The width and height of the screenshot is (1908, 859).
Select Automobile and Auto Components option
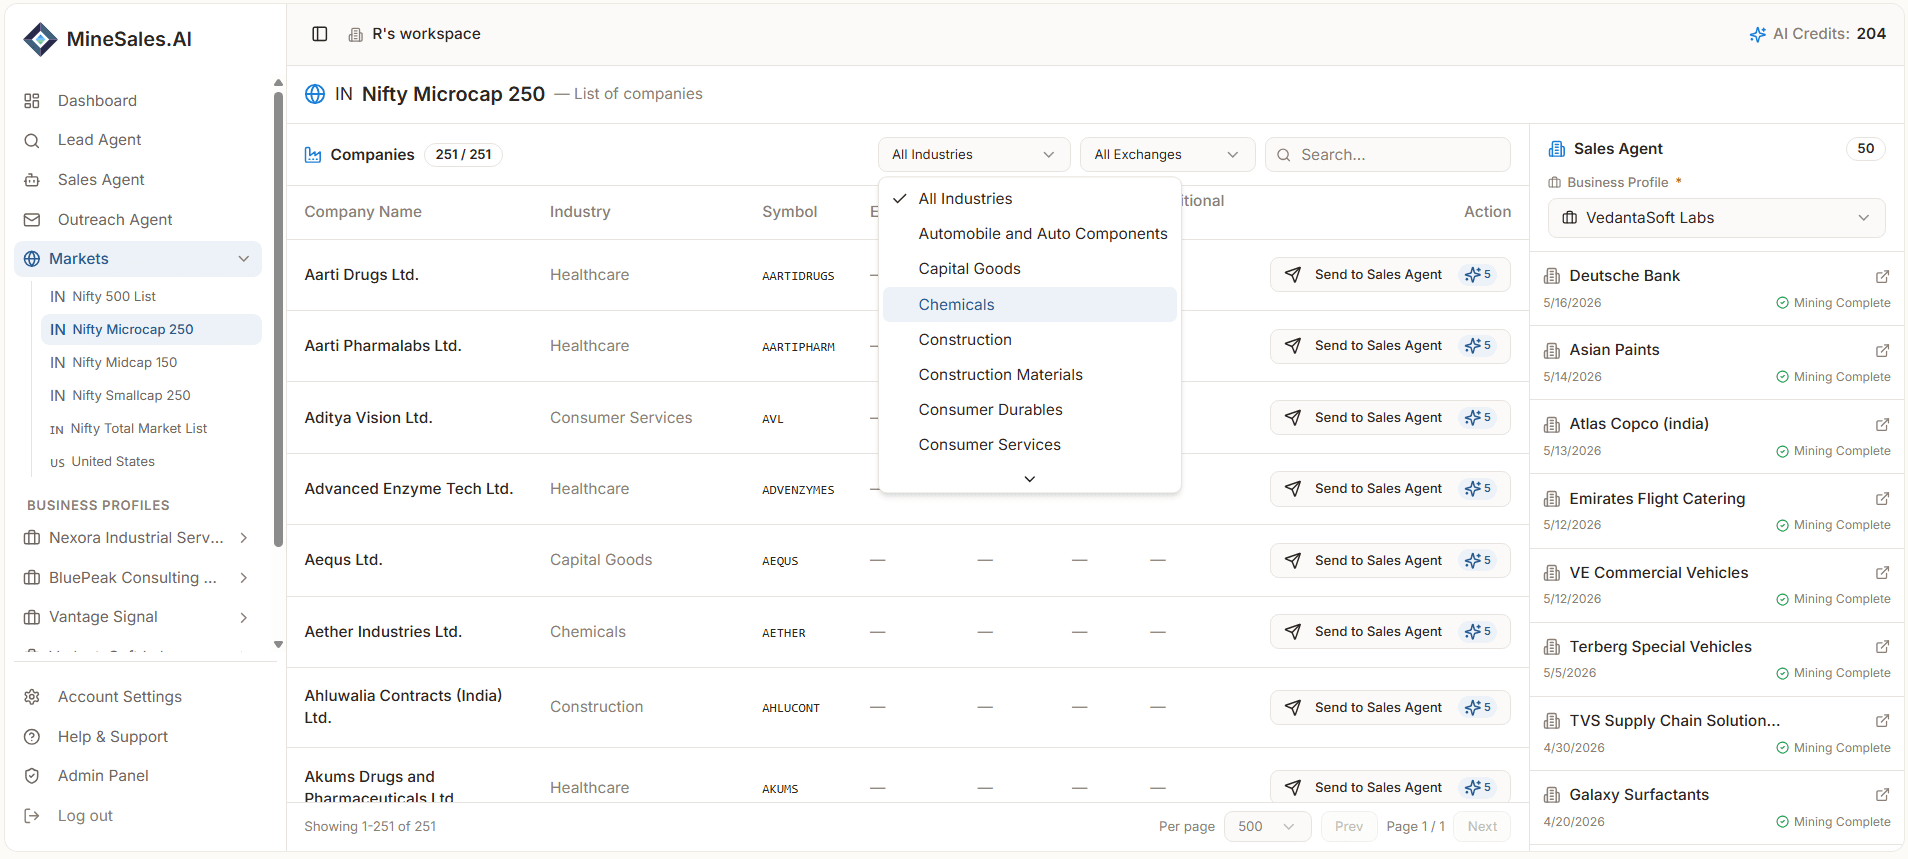click(1030, 234)
